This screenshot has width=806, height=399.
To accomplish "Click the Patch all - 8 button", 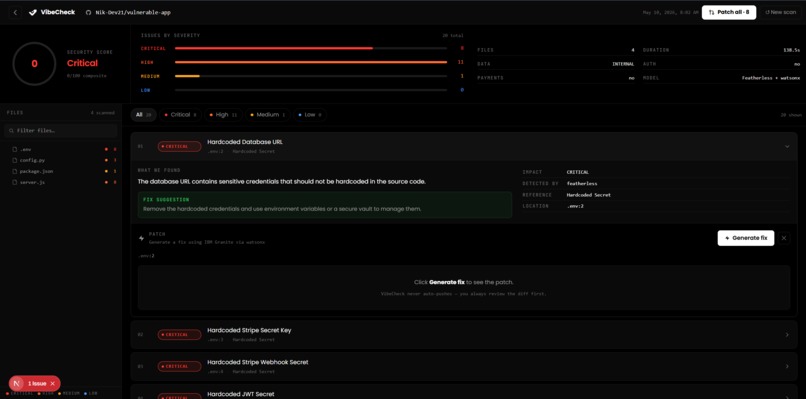I will (728, 12).
